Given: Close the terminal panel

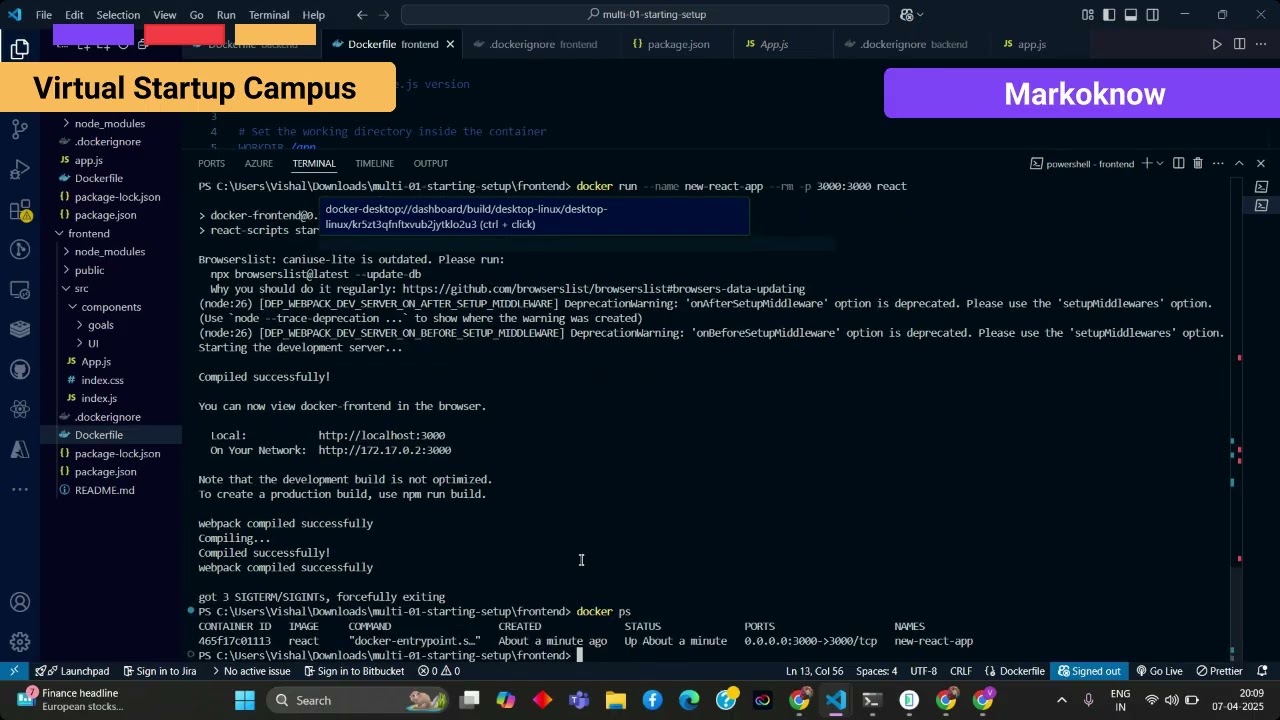Looking at the screenshot, I should click(x=1260, y=163).
